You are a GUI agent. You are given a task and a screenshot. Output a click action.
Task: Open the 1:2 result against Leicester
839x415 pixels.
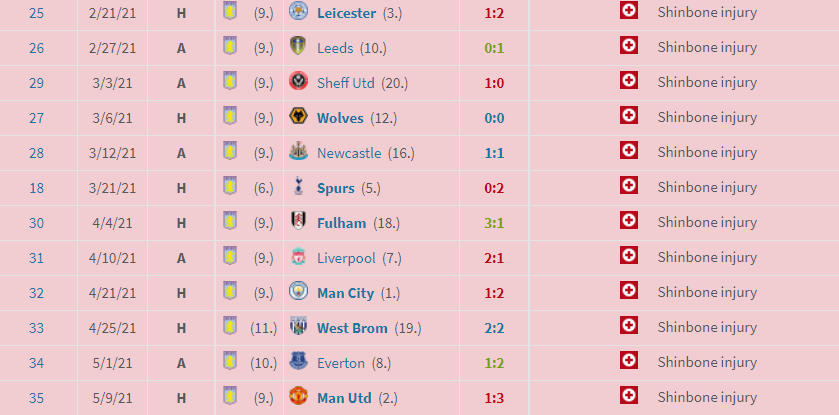(494, 13)
